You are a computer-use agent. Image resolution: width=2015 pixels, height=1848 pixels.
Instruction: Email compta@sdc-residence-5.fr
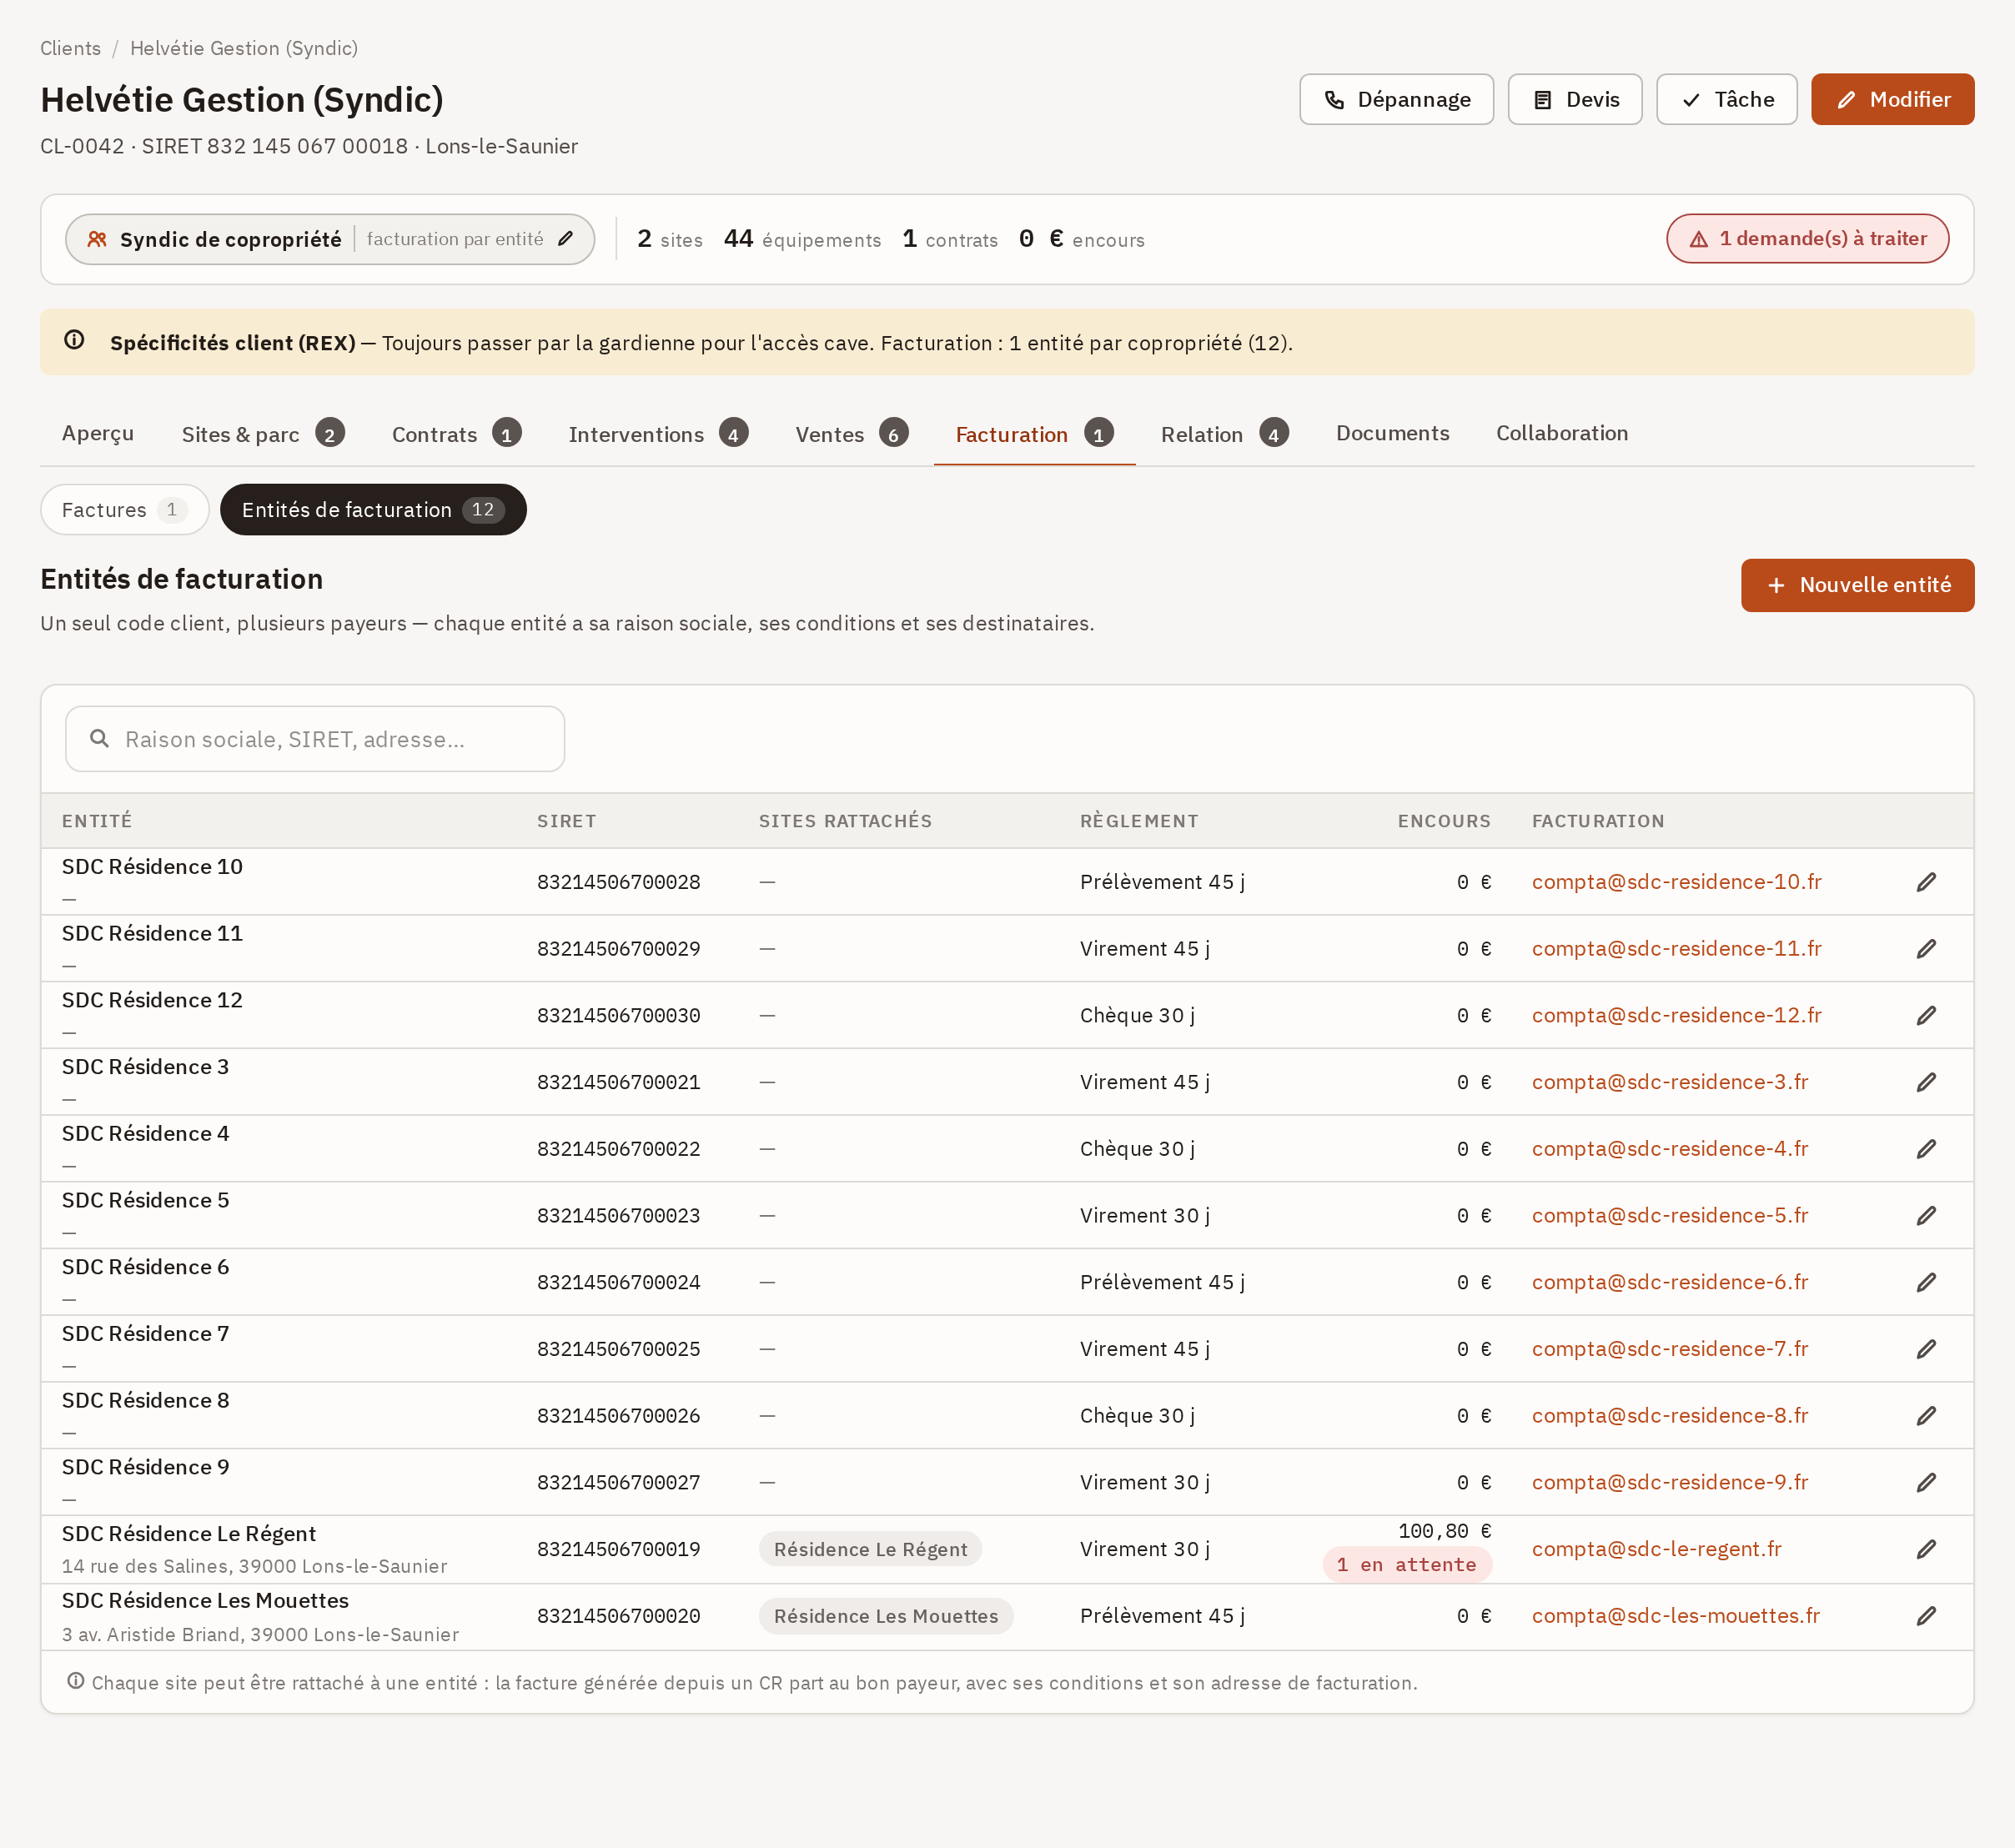[x=1670, y=1215]
